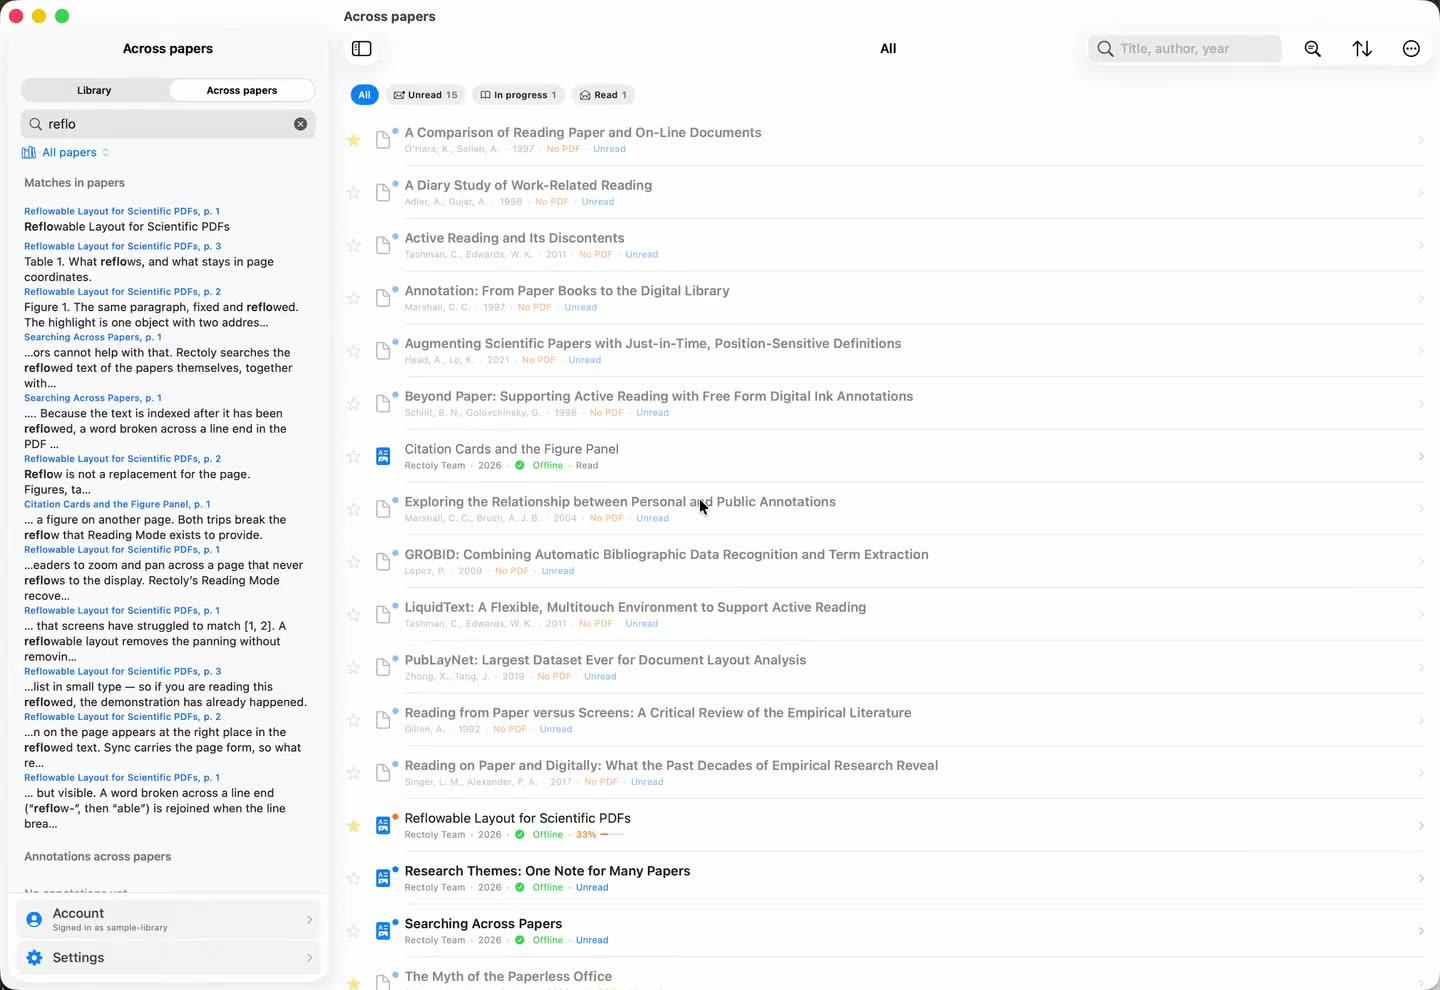
Task: Open chevron for LiquidText paper row
Action: (x=1421, y=615)
